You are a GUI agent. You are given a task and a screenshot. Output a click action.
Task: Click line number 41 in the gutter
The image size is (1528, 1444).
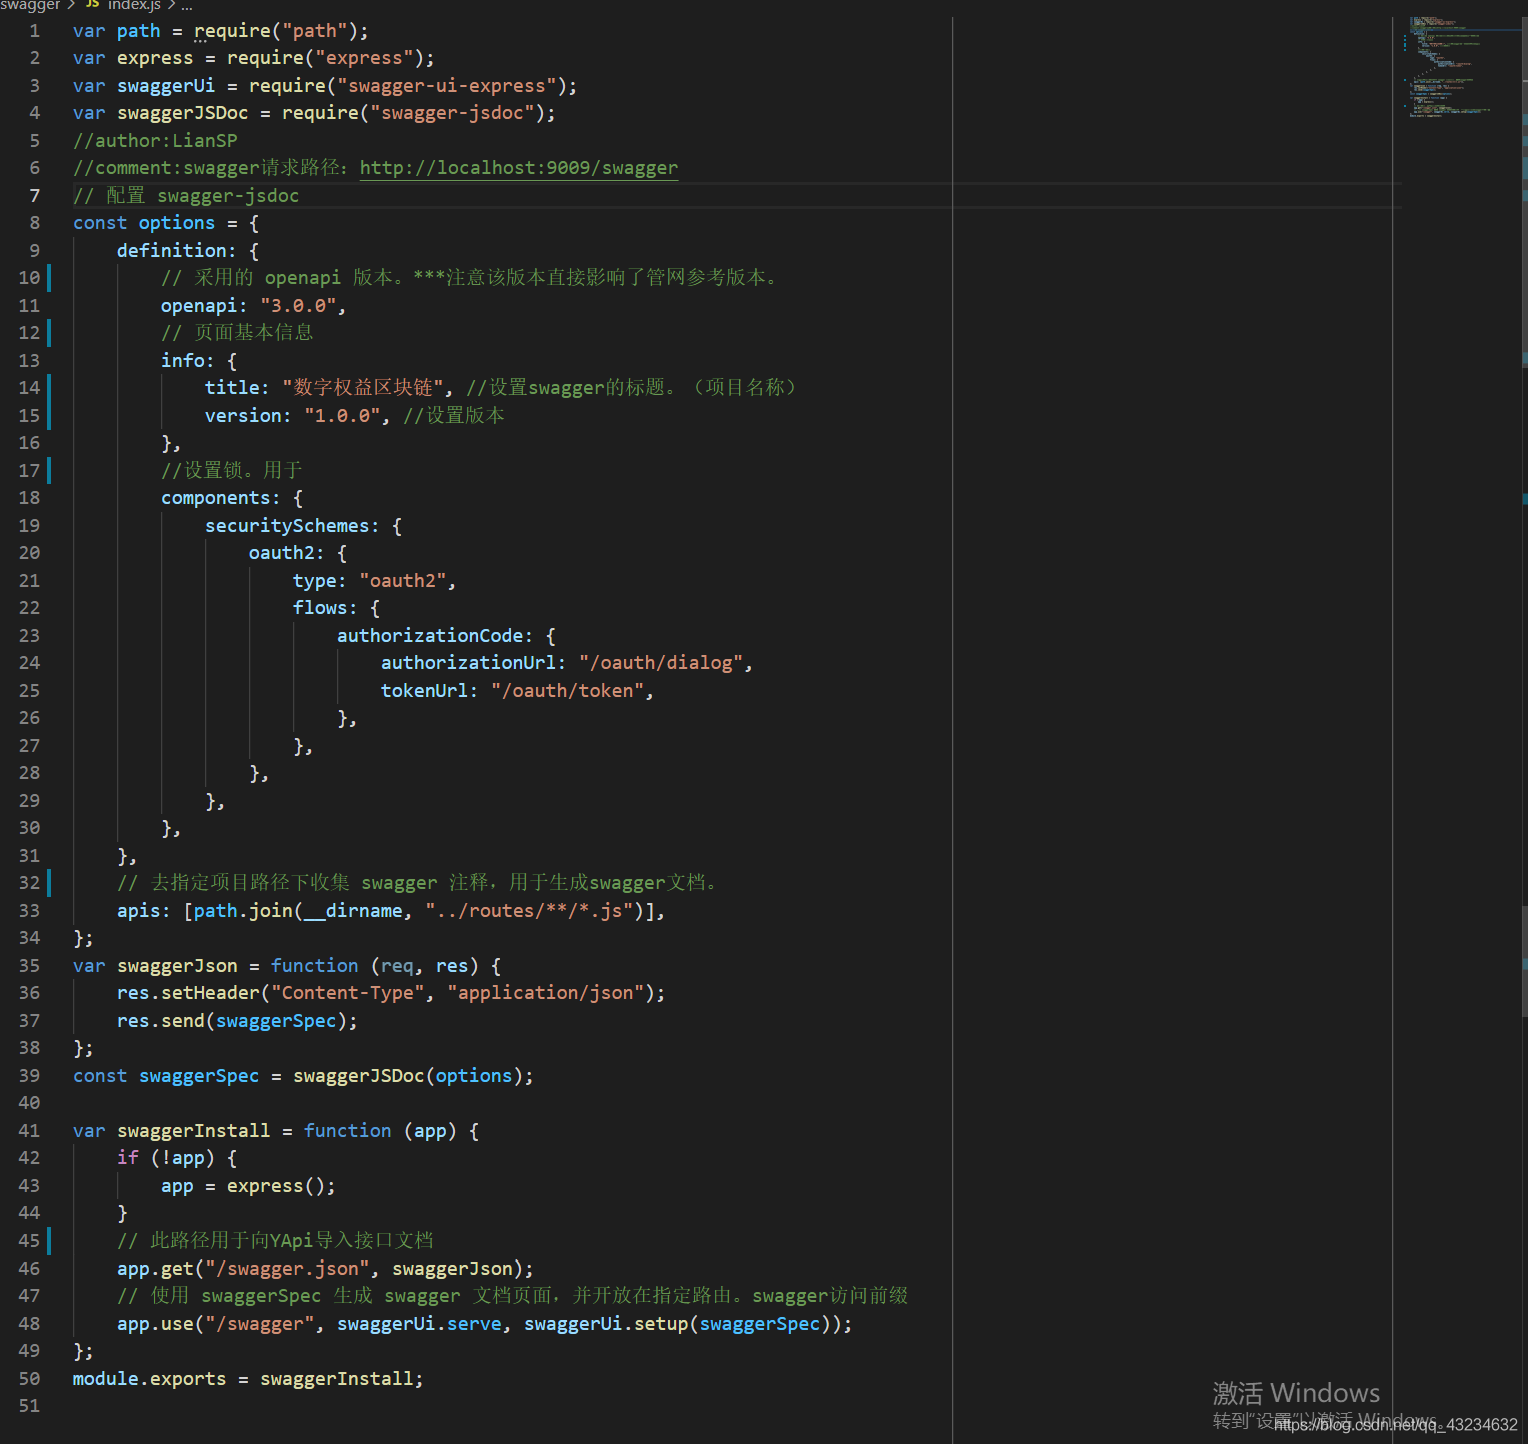[x=30, y=1131]
